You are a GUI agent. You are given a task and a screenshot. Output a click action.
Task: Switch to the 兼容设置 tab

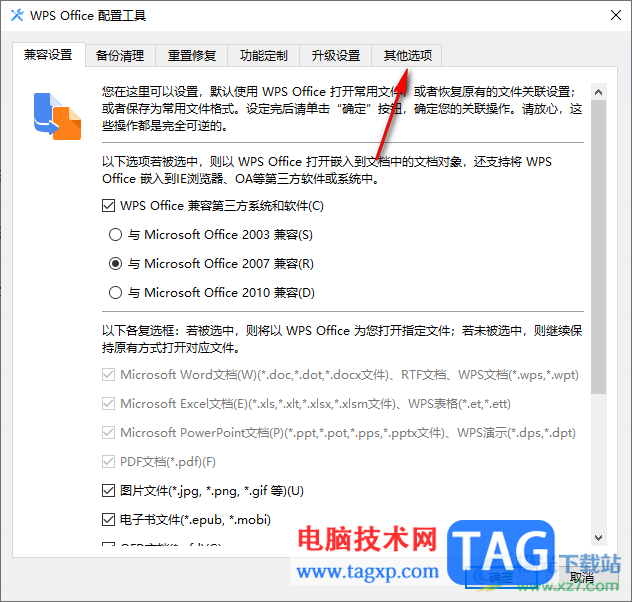(x=48, y=55)
